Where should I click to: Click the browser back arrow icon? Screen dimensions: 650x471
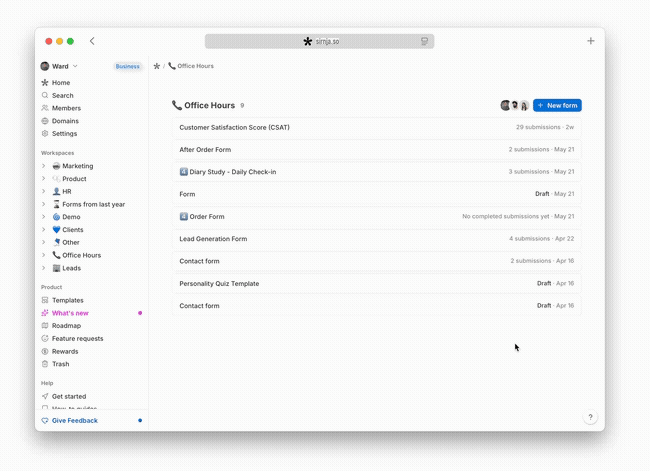[x=92, y=41]
